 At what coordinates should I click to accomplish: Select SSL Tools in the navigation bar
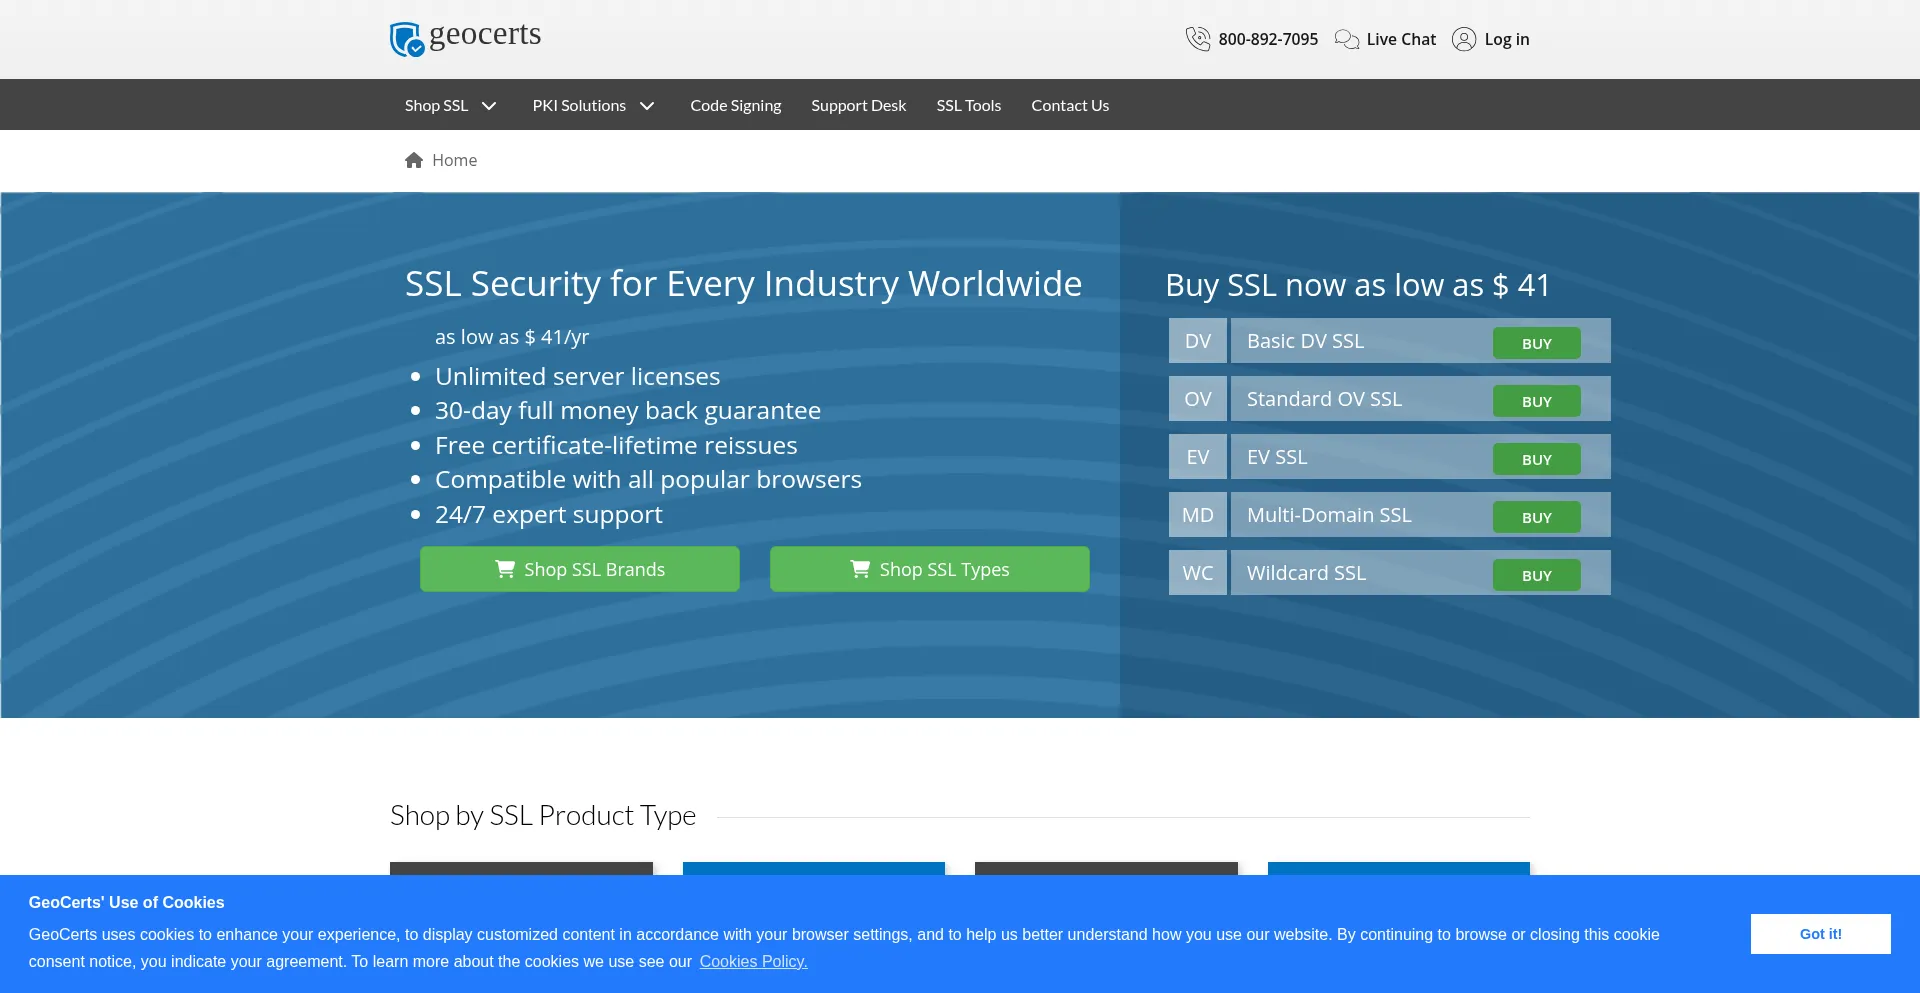click(969, 105)
